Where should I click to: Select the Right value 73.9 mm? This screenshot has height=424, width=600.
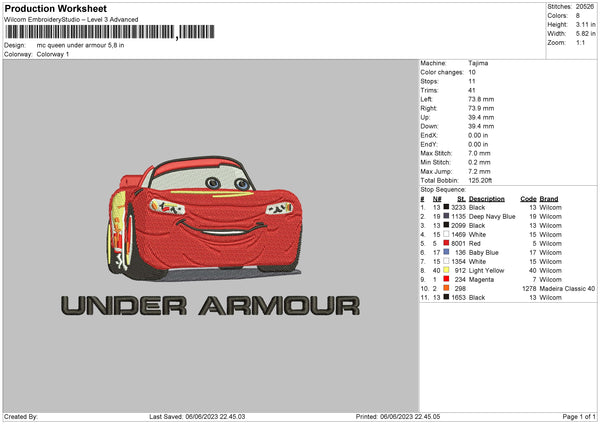point(481,108)
